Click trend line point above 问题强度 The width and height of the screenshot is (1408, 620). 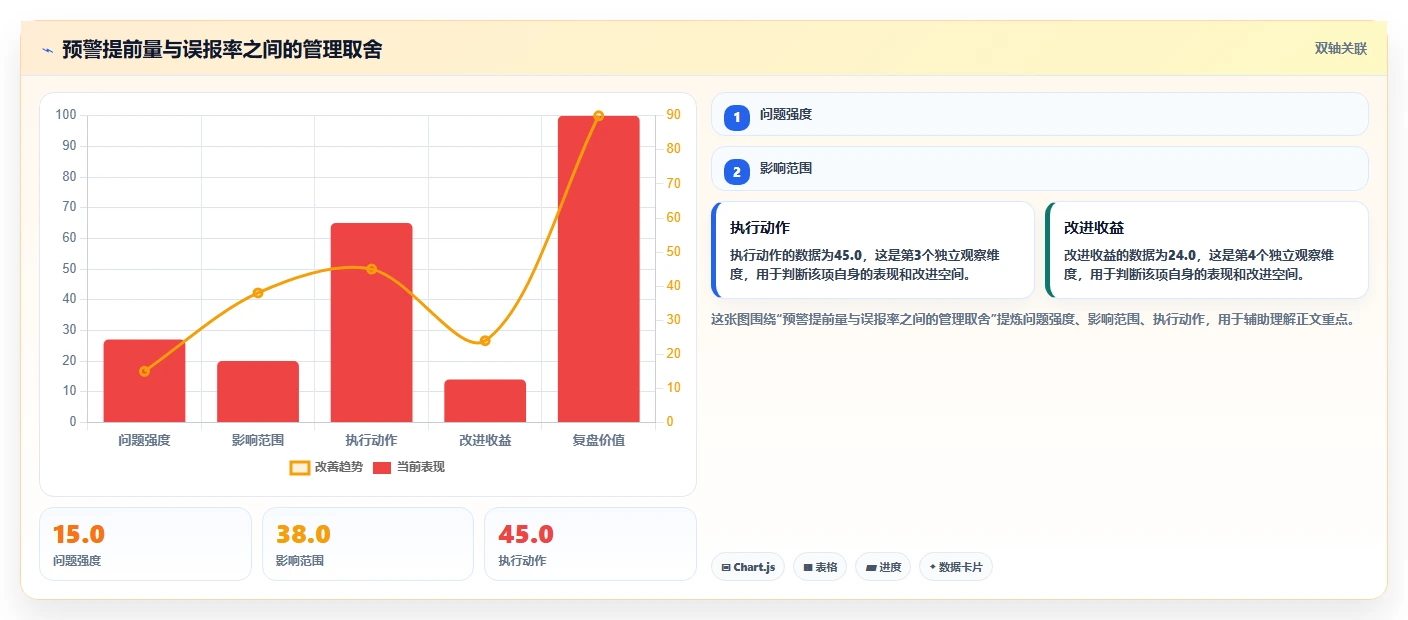click(x=144, y=371)
